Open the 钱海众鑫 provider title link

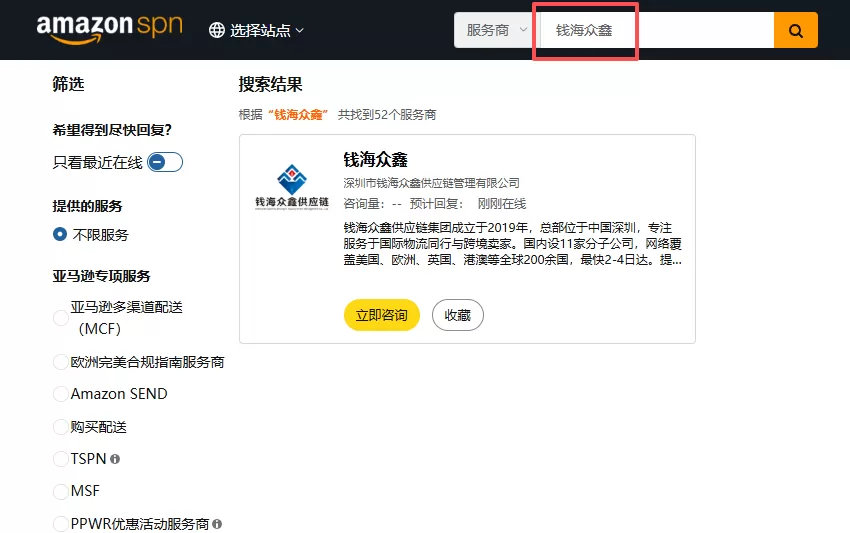(x=375, y=159)
